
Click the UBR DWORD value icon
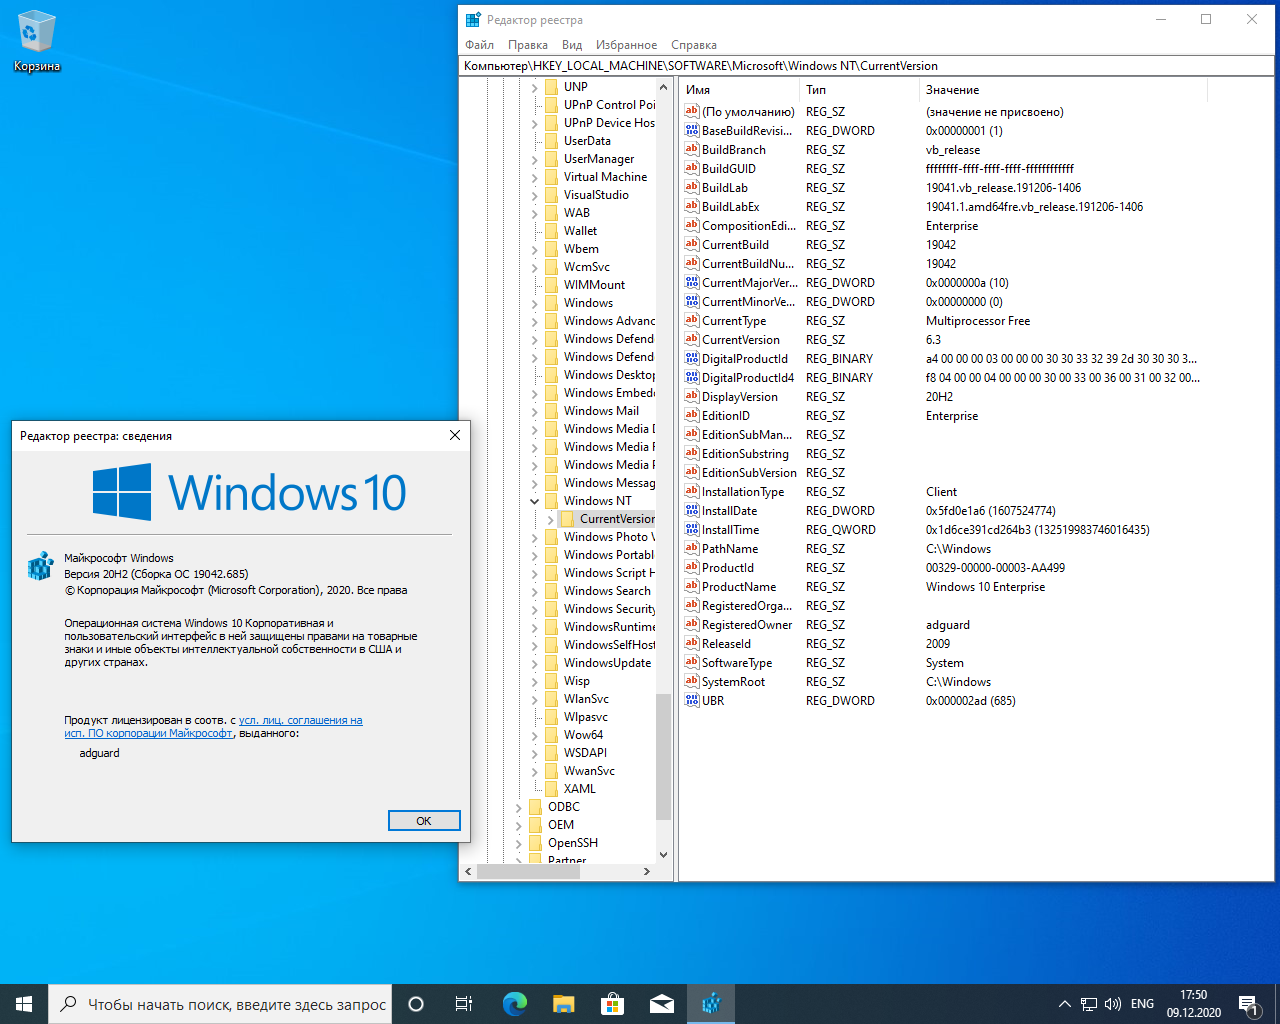pos(691,700)
